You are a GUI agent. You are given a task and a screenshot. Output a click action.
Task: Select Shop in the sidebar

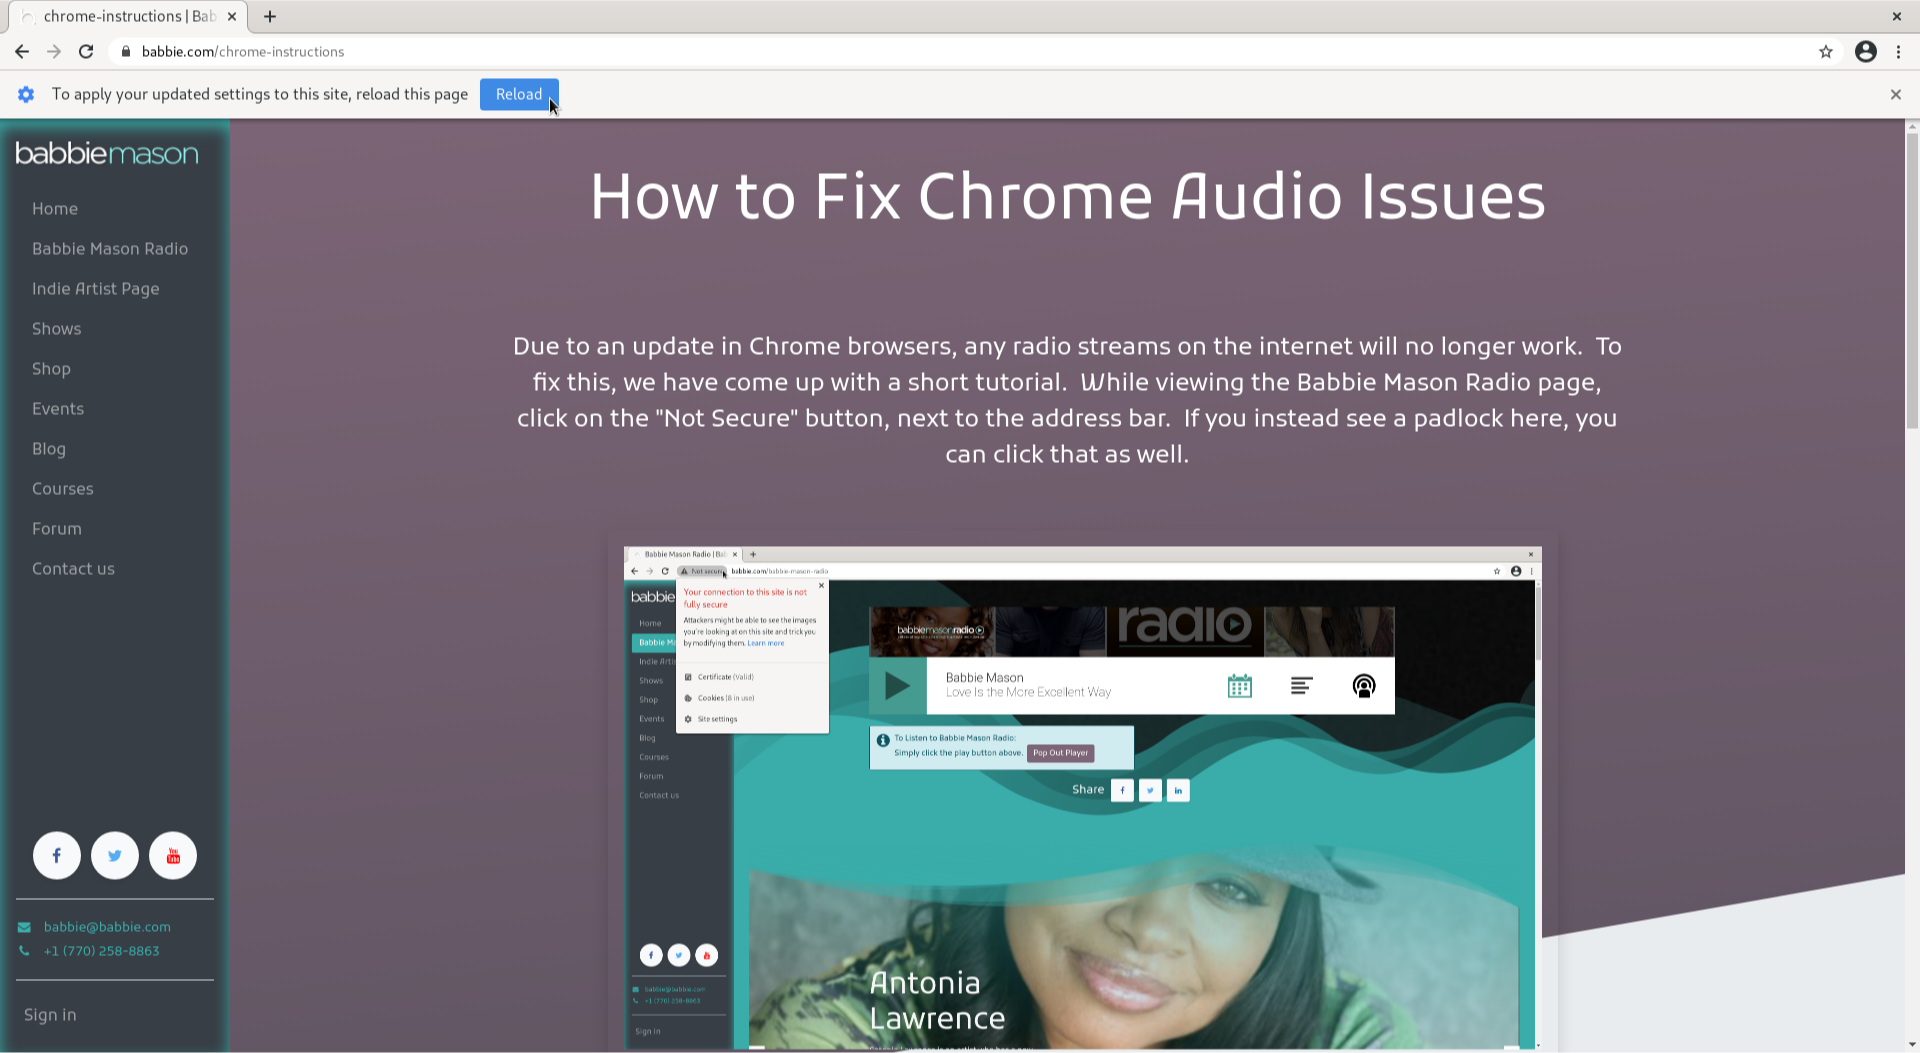pos(51,369)
